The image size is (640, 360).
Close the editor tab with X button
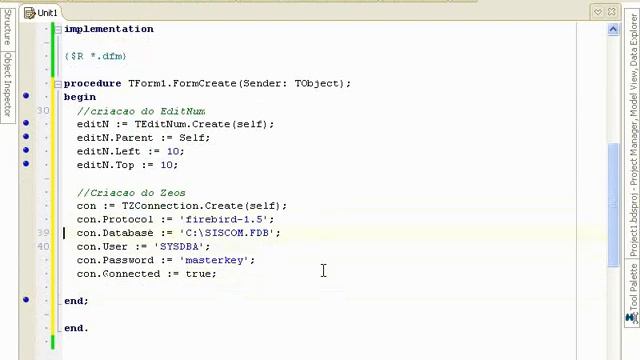611,12
